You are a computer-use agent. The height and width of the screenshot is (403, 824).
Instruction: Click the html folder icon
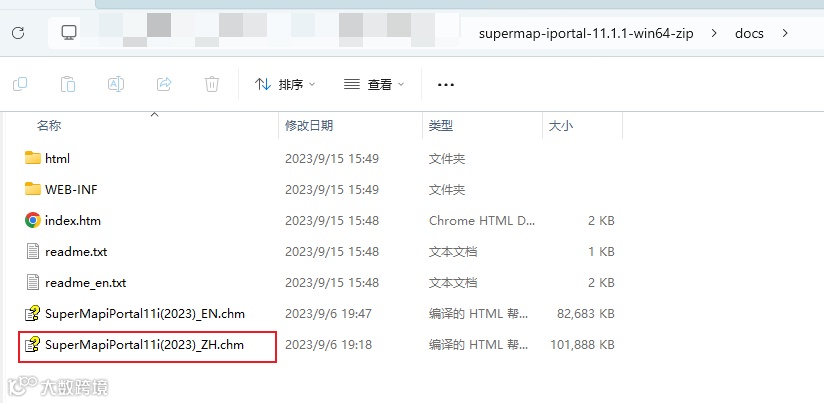33,158
